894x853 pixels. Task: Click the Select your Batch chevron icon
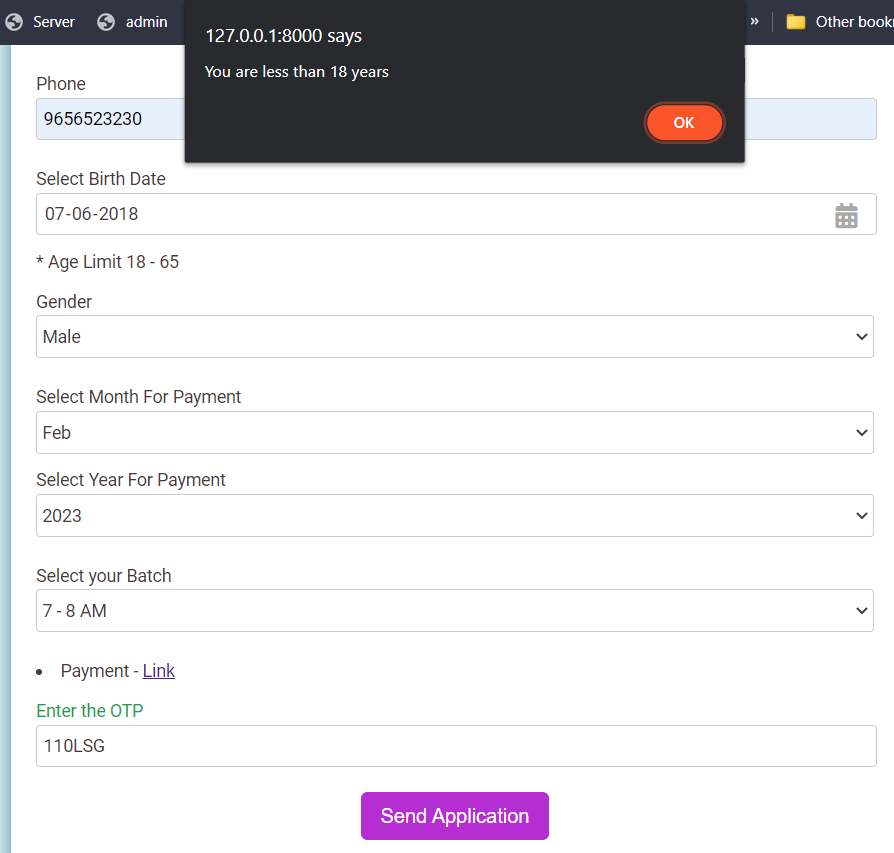(861, 610)
